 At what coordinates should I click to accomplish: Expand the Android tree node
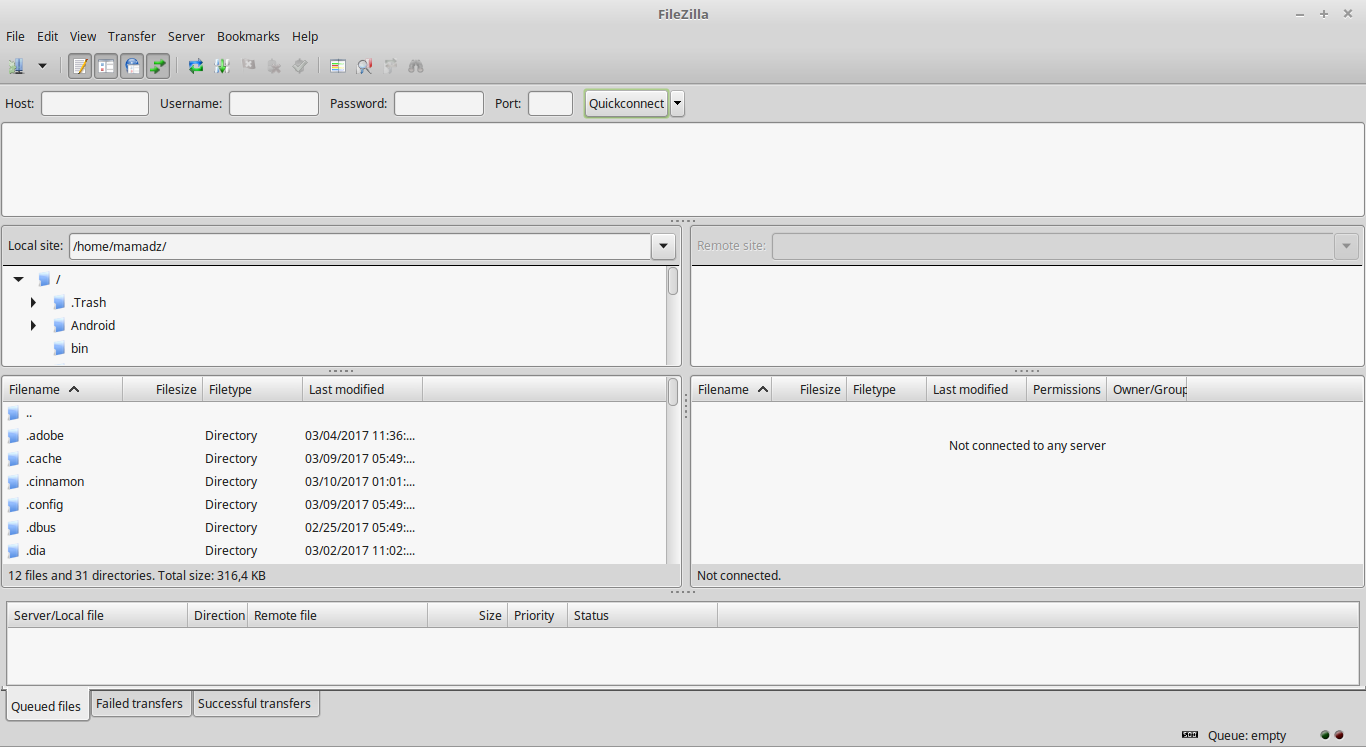pyautogui.click(x=33, y=326)
